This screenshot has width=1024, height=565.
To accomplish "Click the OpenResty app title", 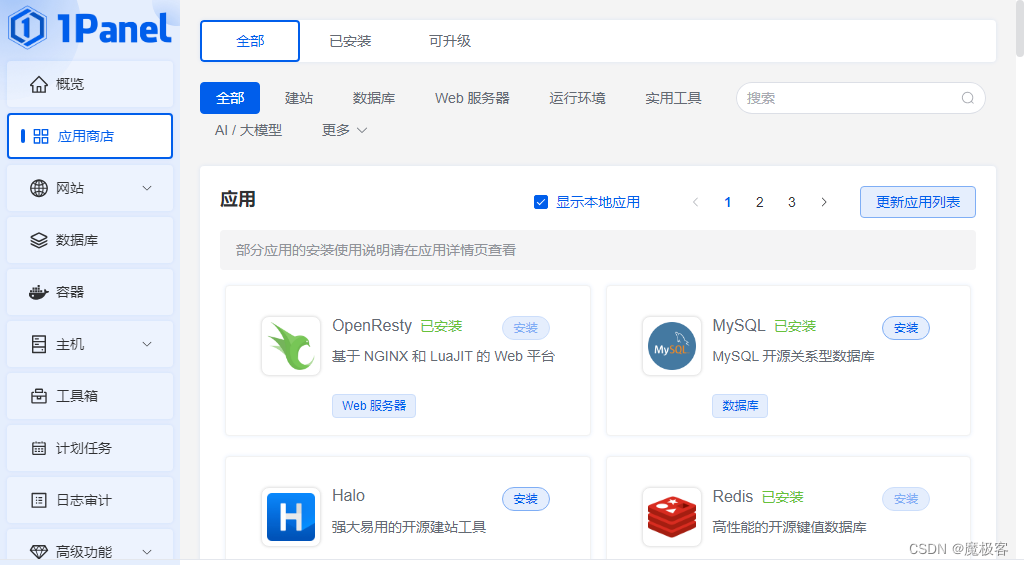I will (372, 325).
